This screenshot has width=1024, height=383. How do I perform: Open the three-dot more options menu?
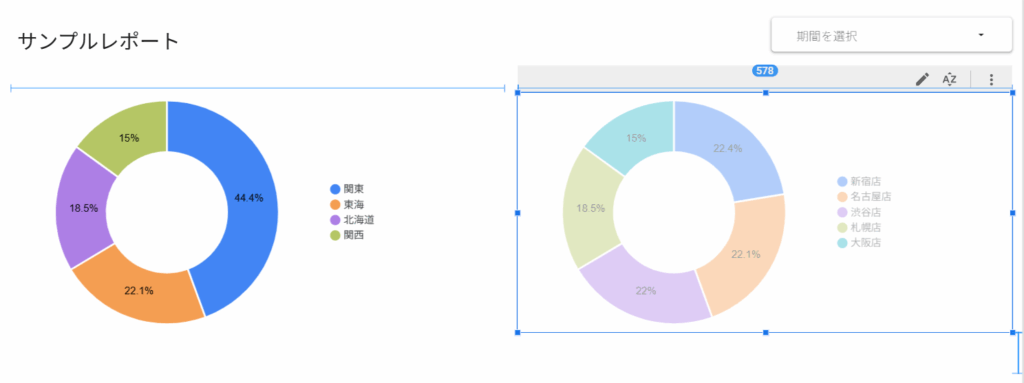[x=991, y=79]
